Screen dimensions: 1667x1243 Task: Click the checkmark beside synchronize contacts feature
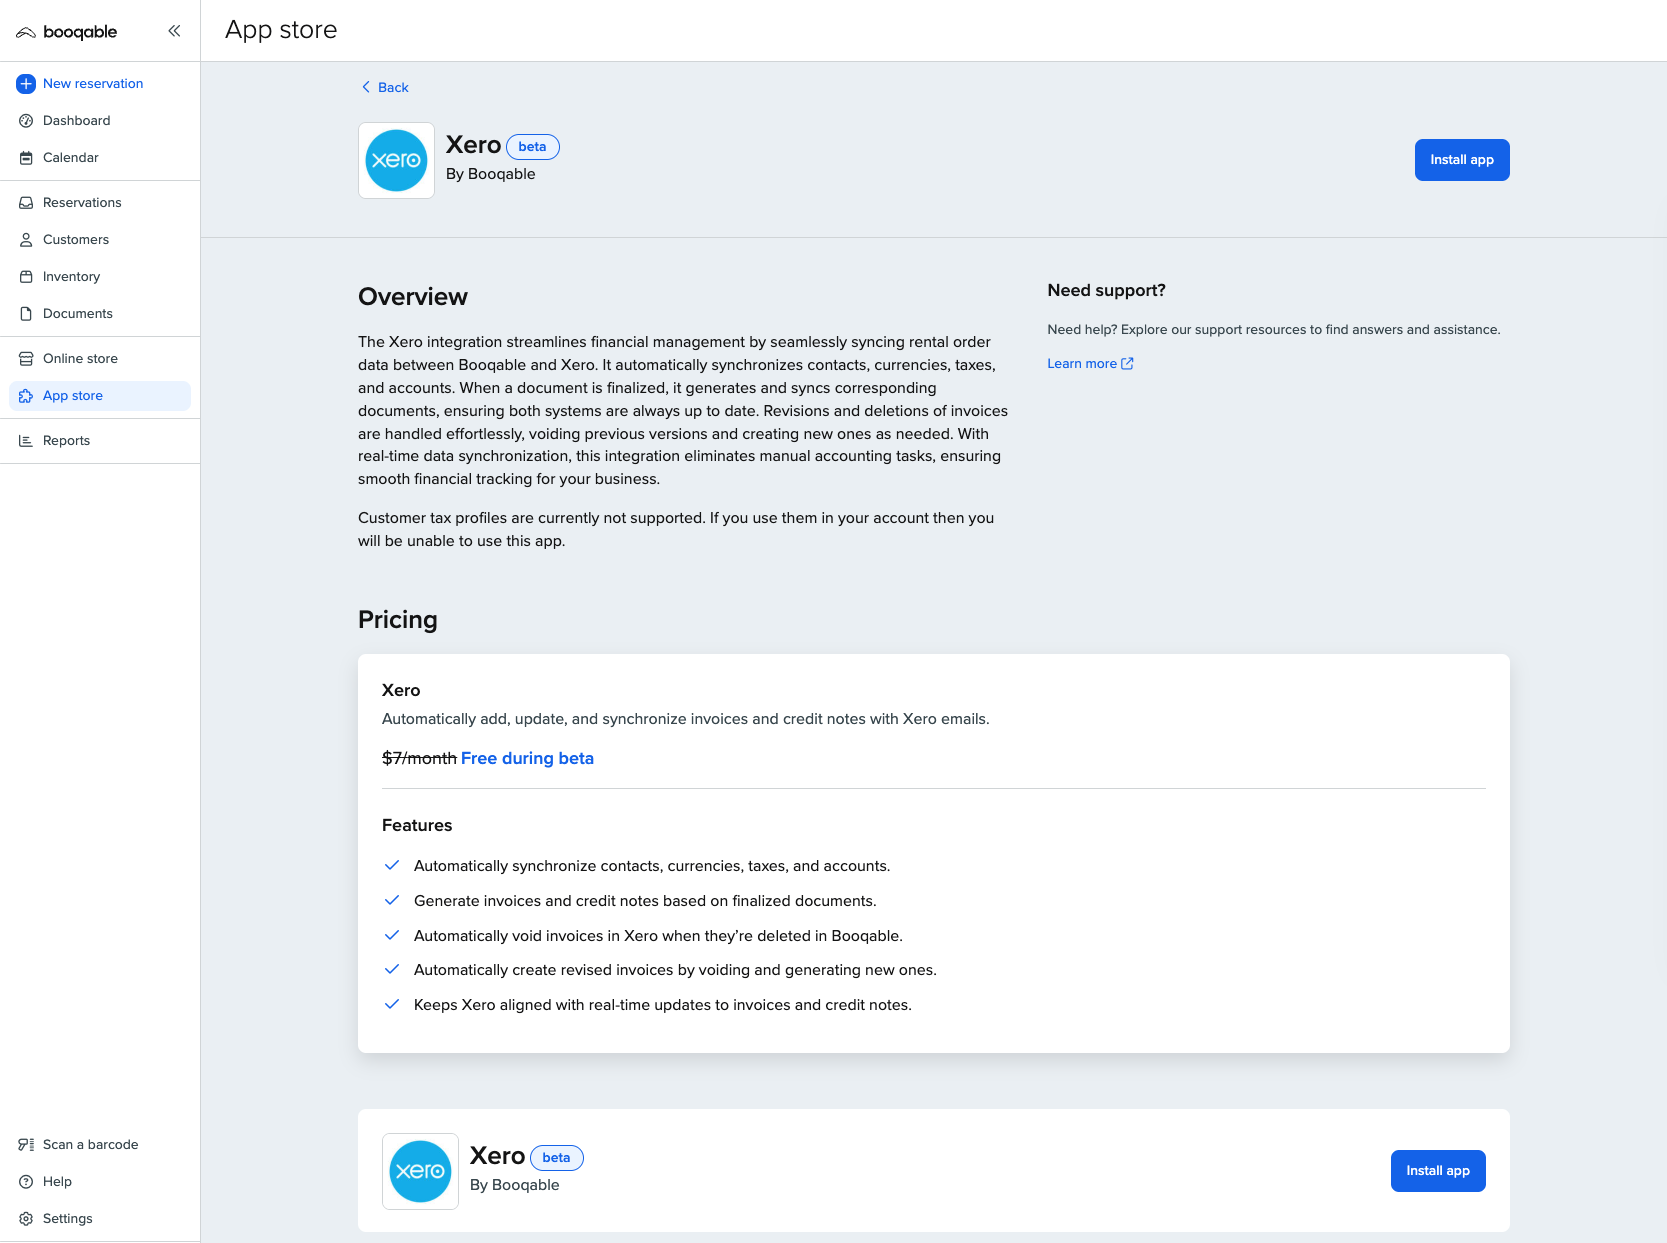point(392,866)
